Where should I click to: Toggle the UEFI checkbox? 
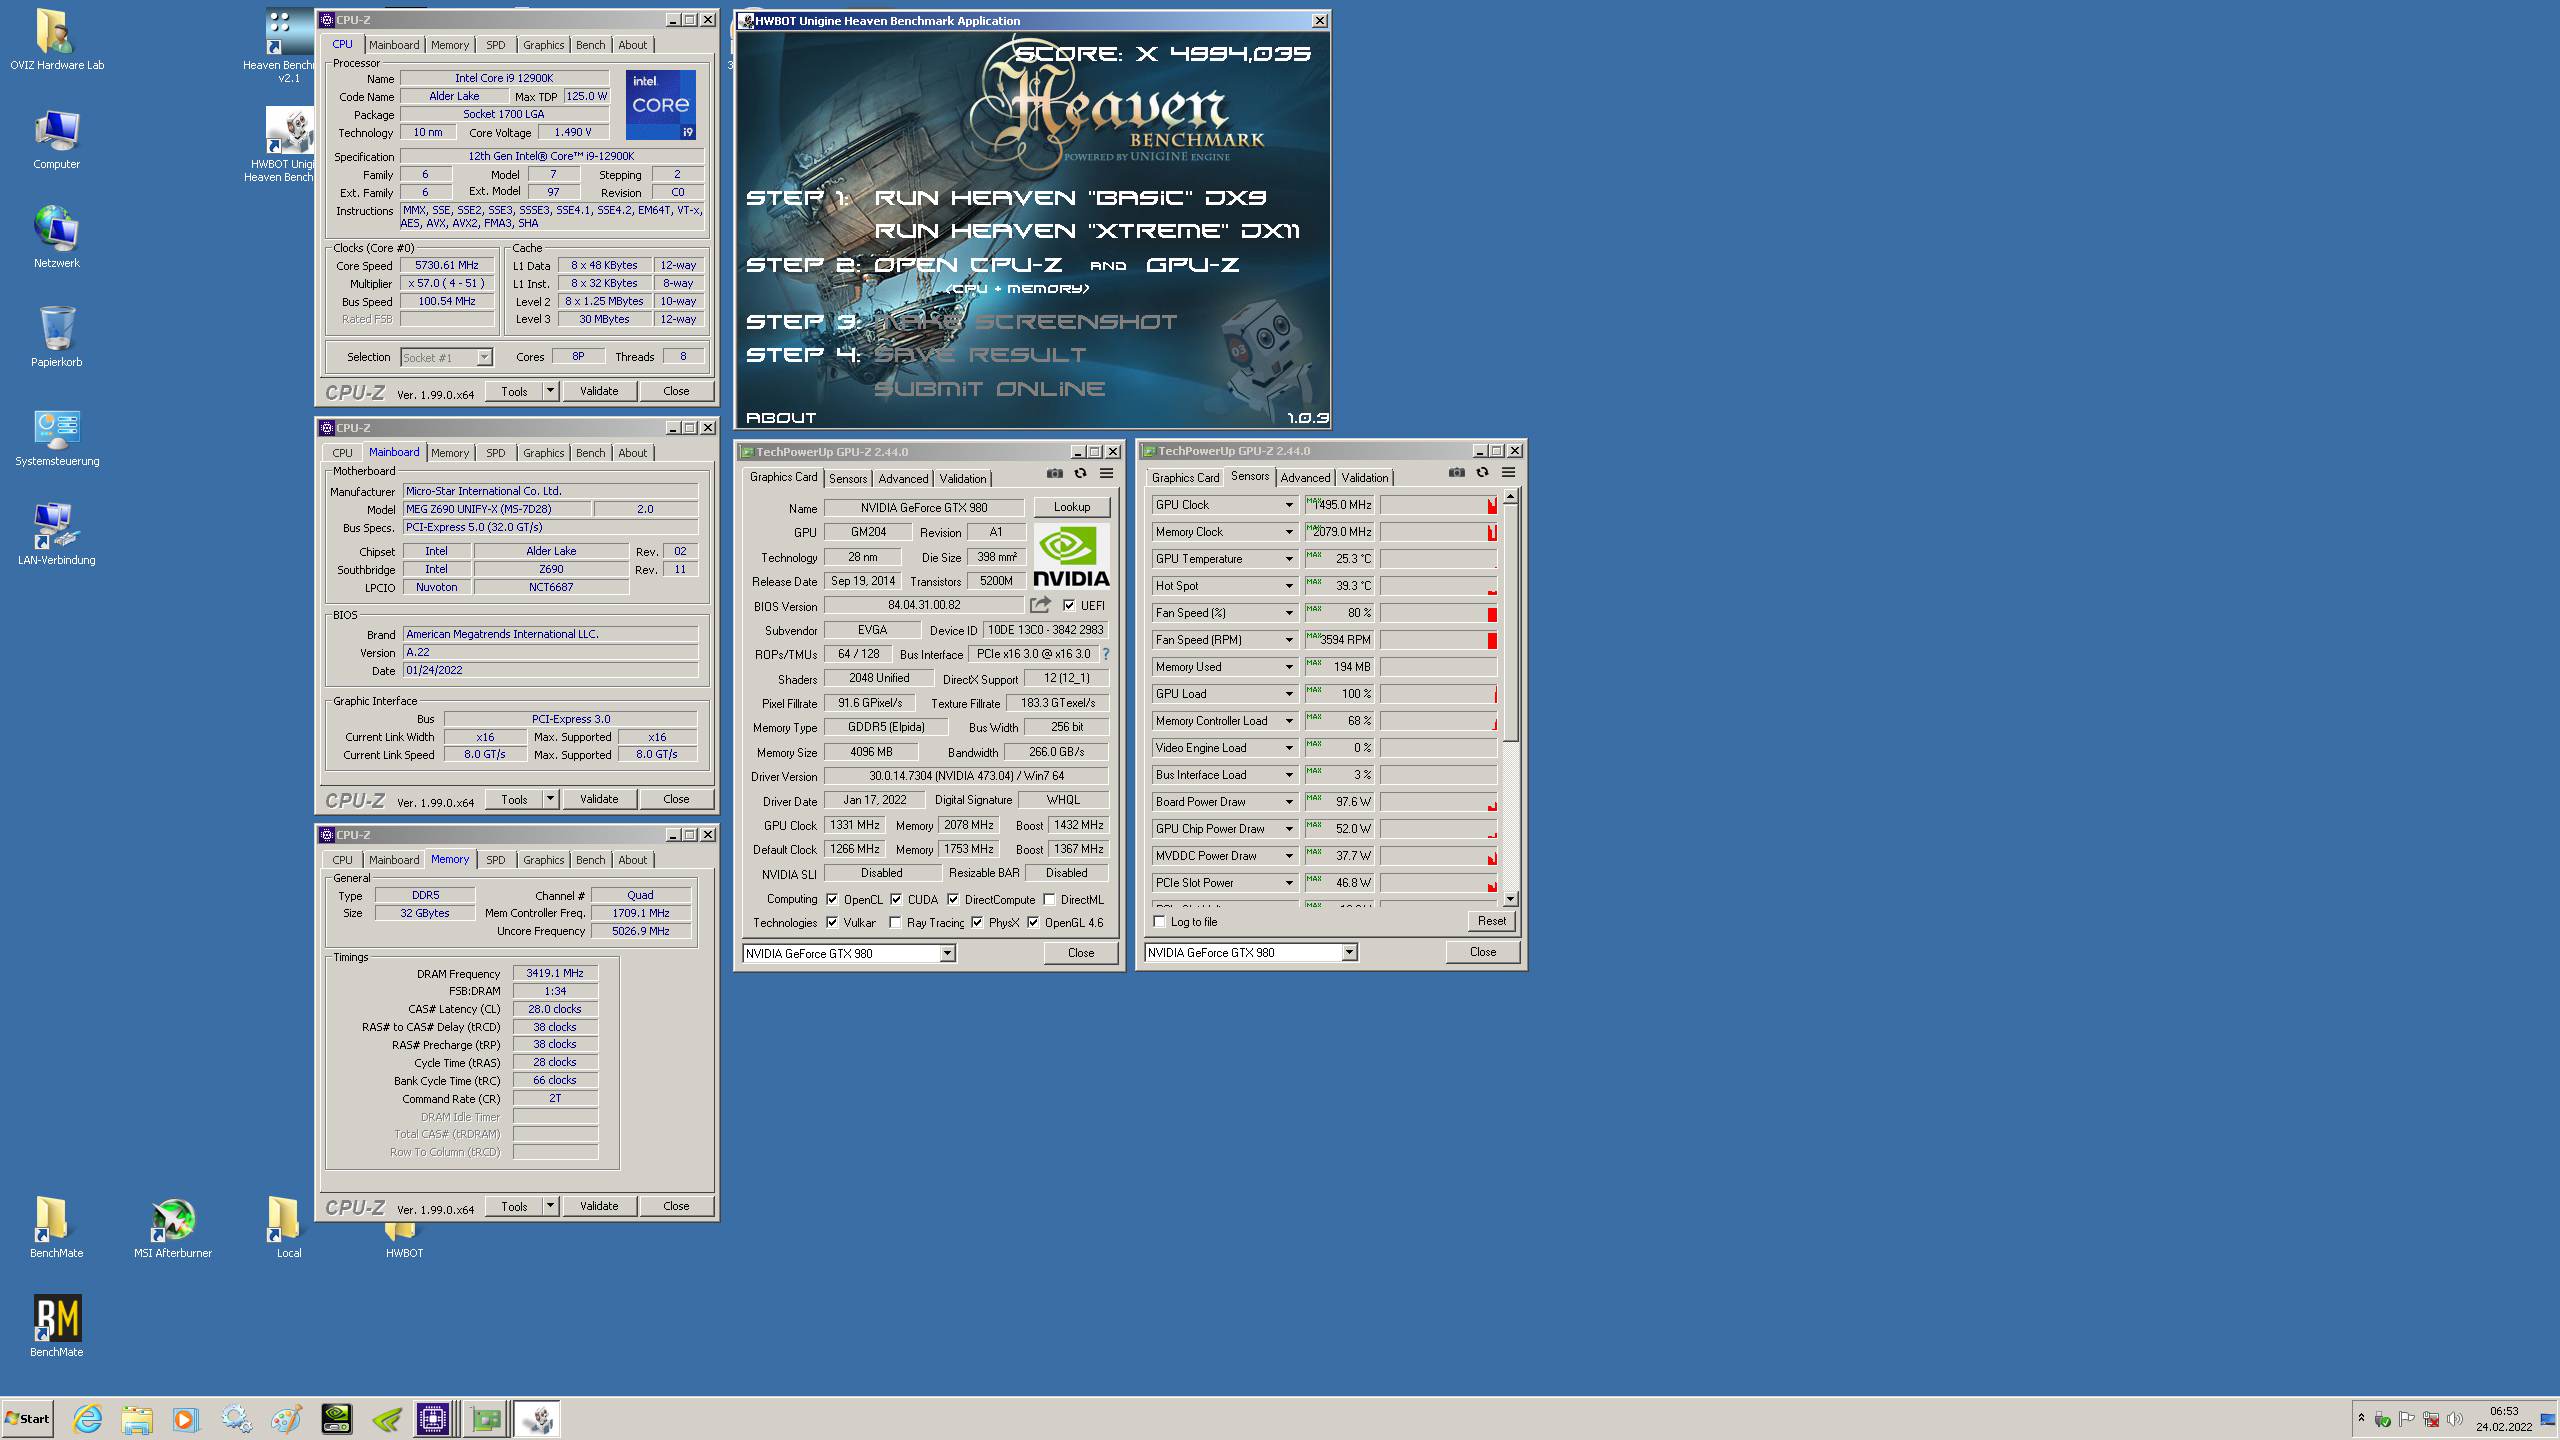coord(1069,605)
